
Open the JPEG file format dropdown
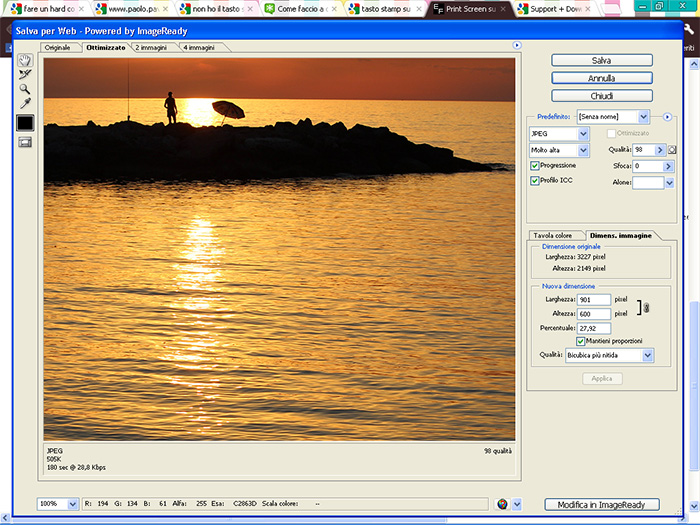click(x=559, y=133)
